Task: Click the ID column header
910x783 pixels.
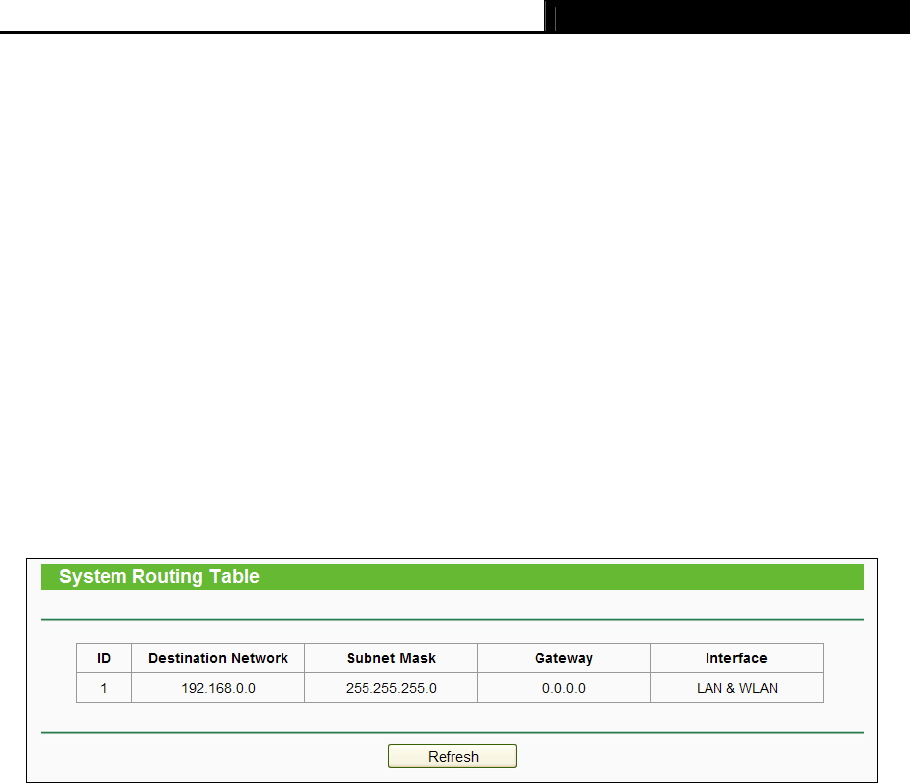Action: [104, 658]
